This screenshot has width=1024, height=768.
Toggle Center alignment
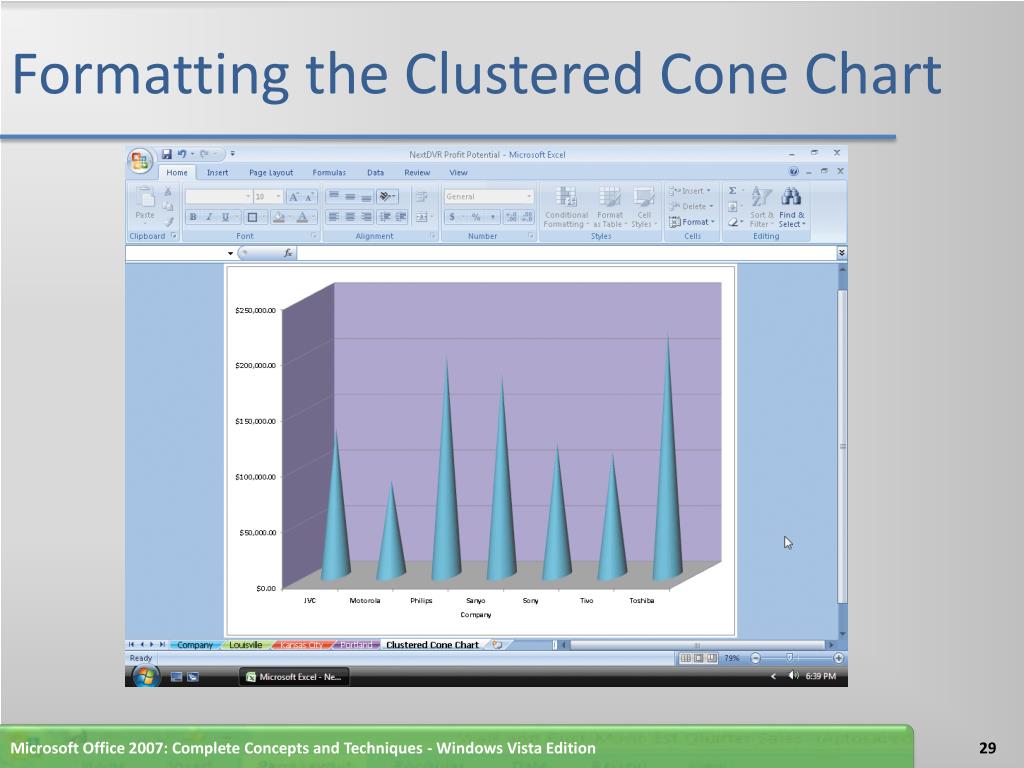[350, 217]
